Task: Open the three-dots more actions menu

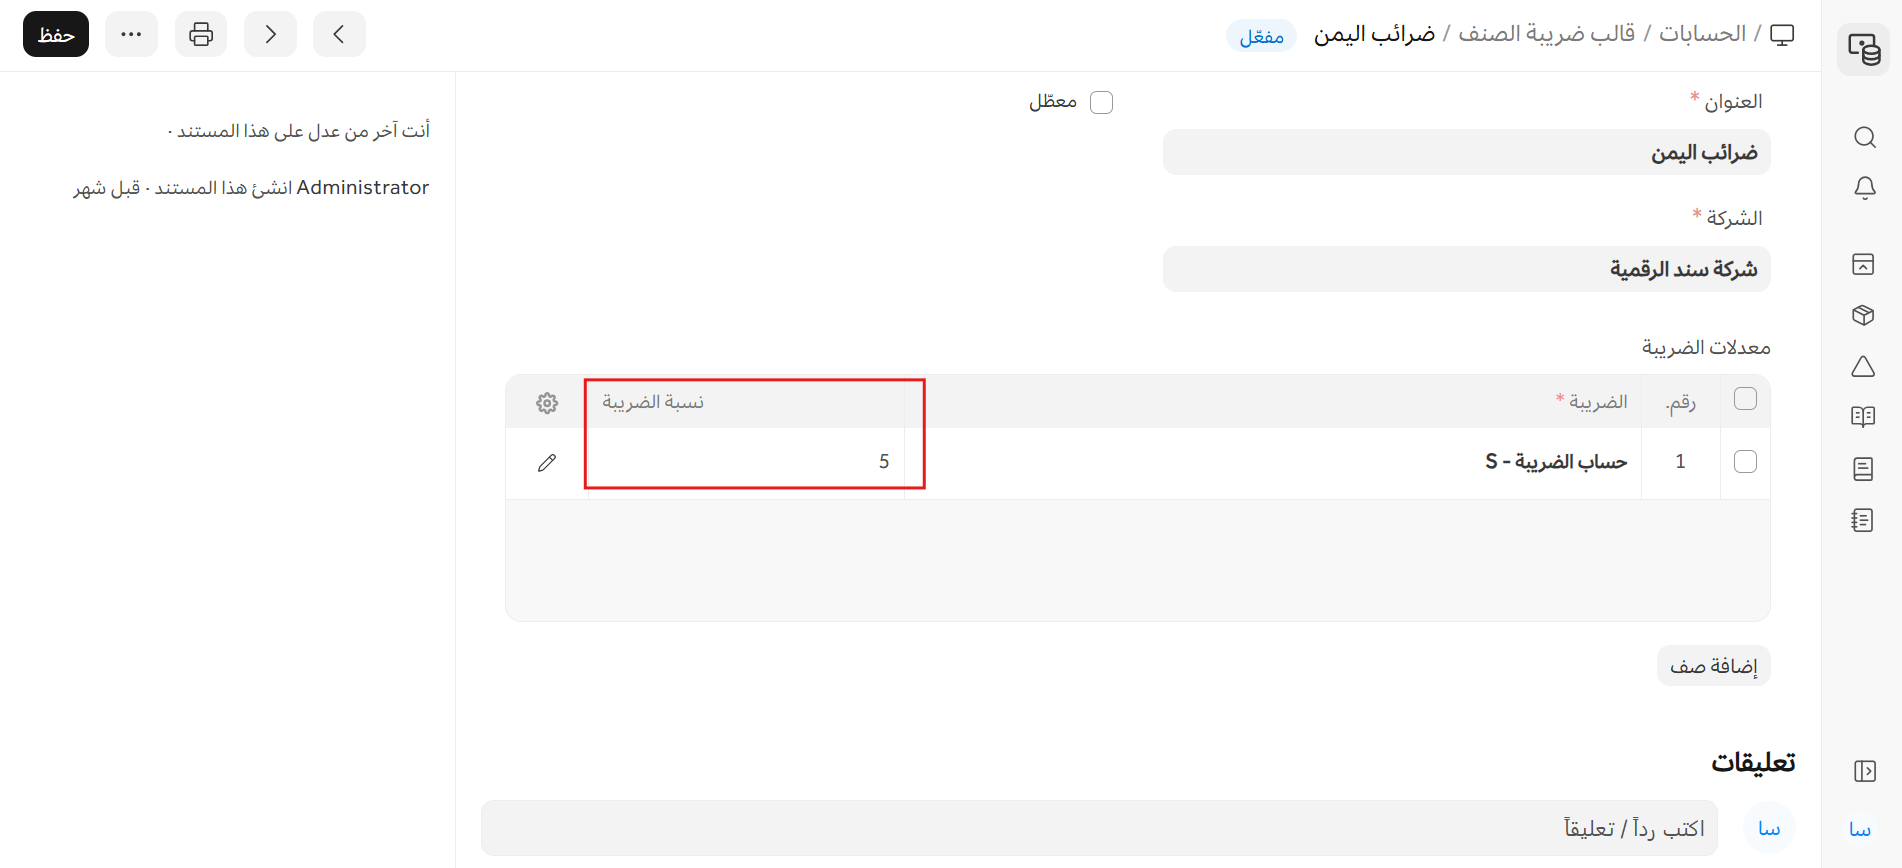Action: click(x=131, y=34)
